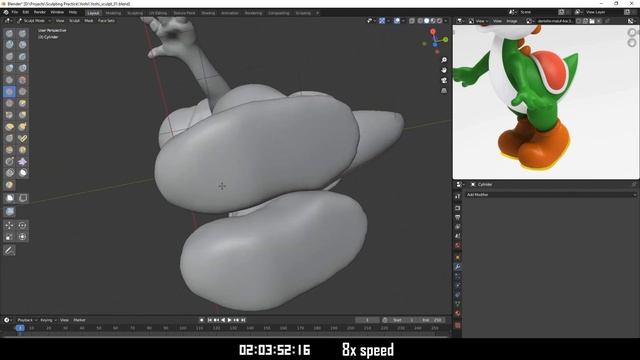The image size is (640, 360).
Task: Open the 3D viewport editor type dropdown
Action: click(x=8, y=21)
